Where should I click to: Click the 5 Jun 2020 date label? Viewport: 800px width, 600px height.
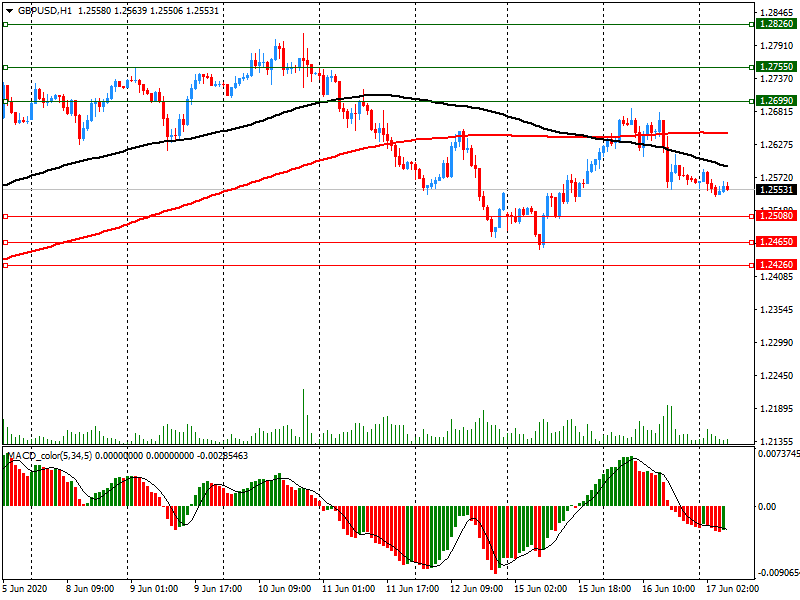click(x=28, y=589)
